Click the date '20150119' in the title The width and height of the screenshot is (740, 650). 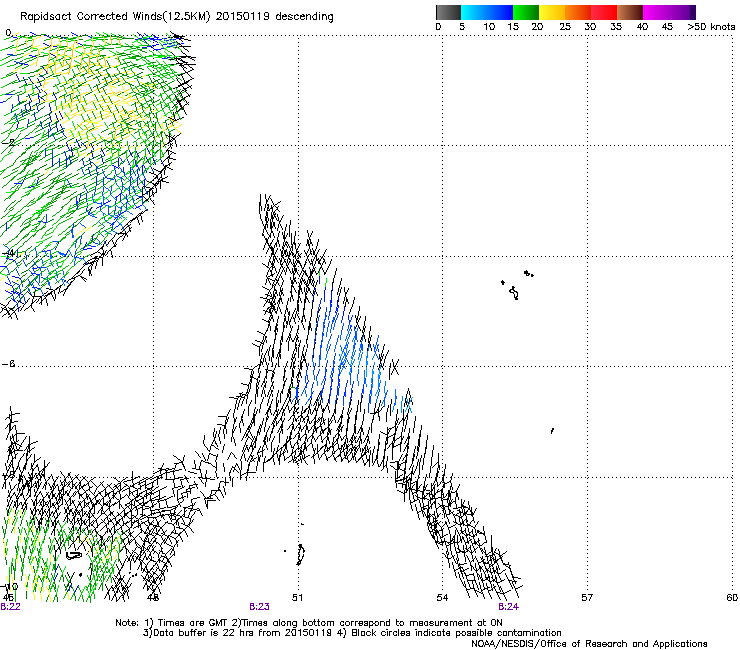(243, 17)
